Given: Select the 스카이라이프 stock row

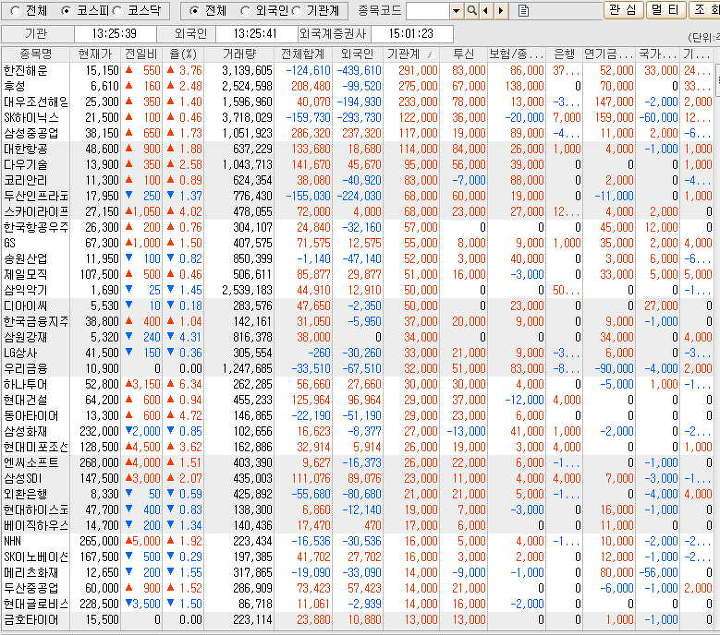Looking at the screenshot, I should tap(358, 212).
